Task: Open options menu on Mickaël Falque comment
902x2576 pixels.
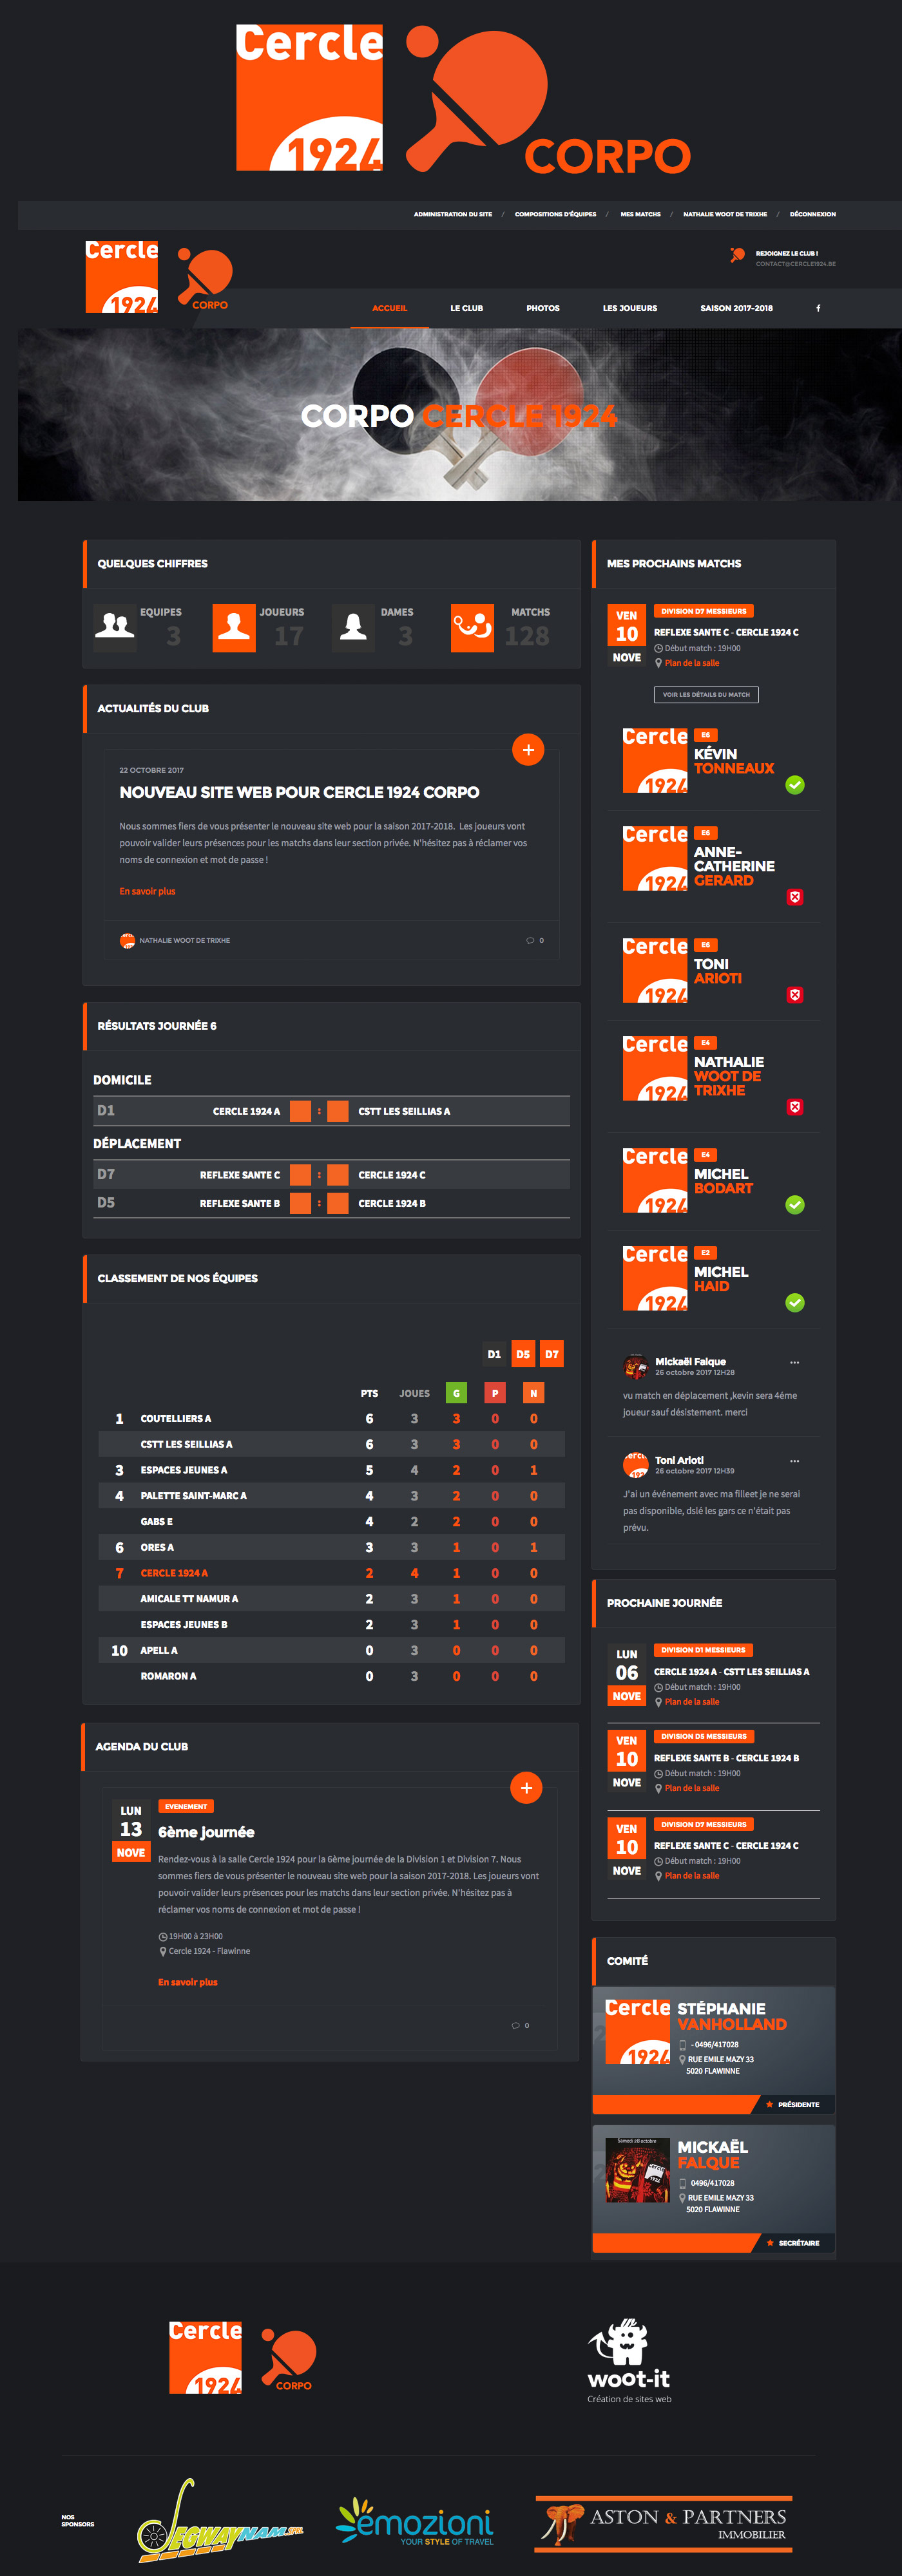Action: tap(795, 1362)
